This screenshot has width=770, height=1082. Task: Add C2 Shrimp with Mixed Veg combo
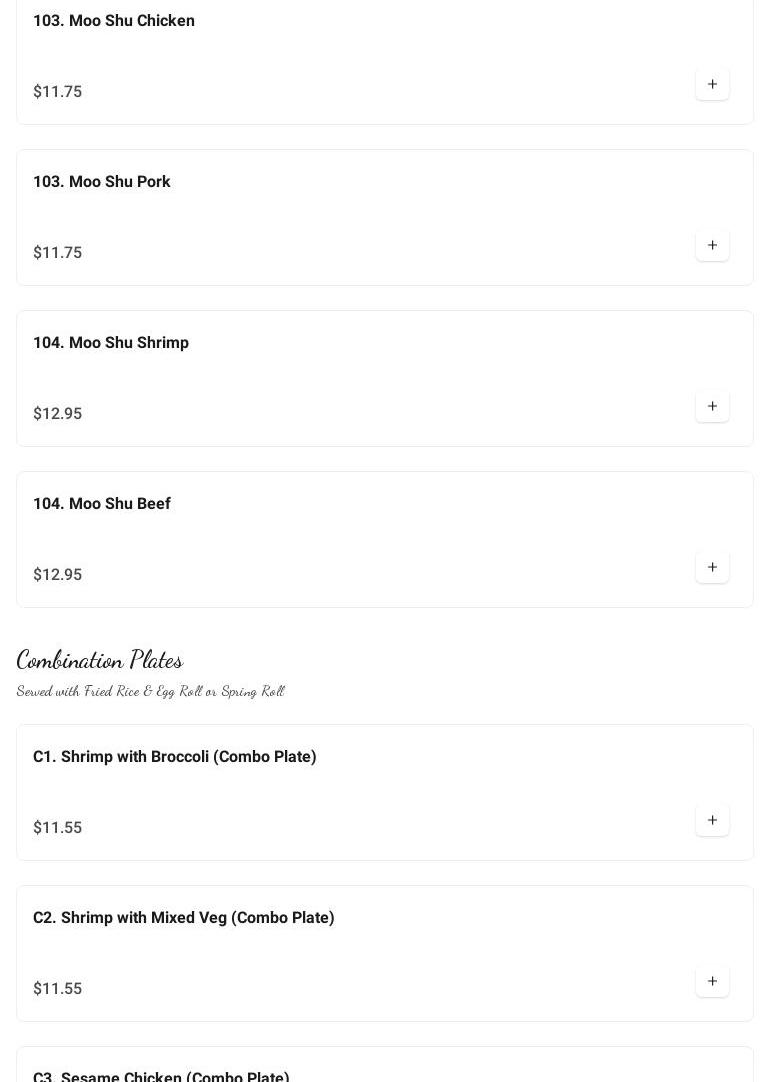point(712,981)
